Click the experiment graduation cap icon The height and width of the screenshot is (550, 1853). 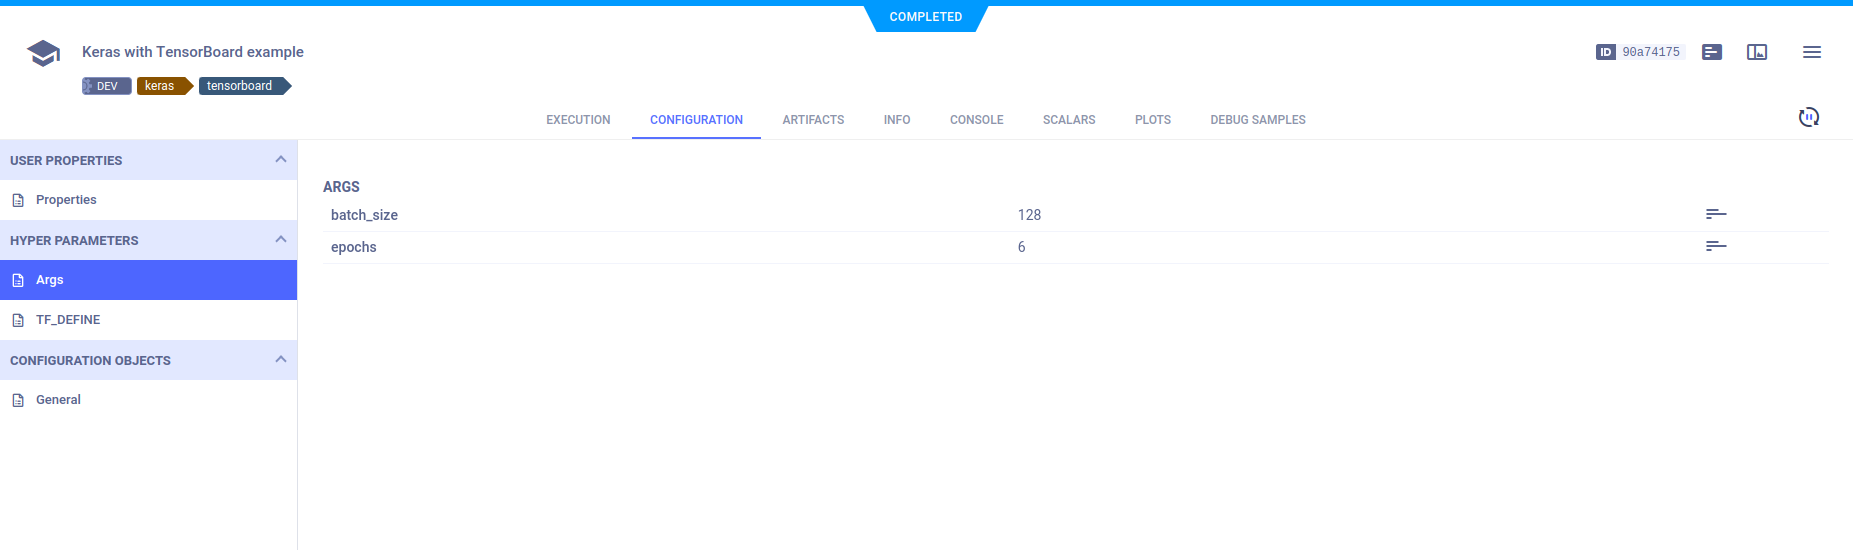click(x=43, y=53)
